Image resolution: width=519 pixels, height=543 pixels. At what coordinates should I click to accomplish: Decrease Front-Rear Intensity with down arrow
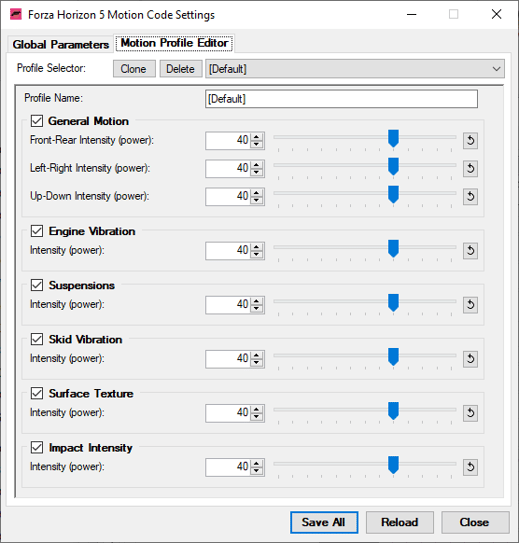coord(256,144)
